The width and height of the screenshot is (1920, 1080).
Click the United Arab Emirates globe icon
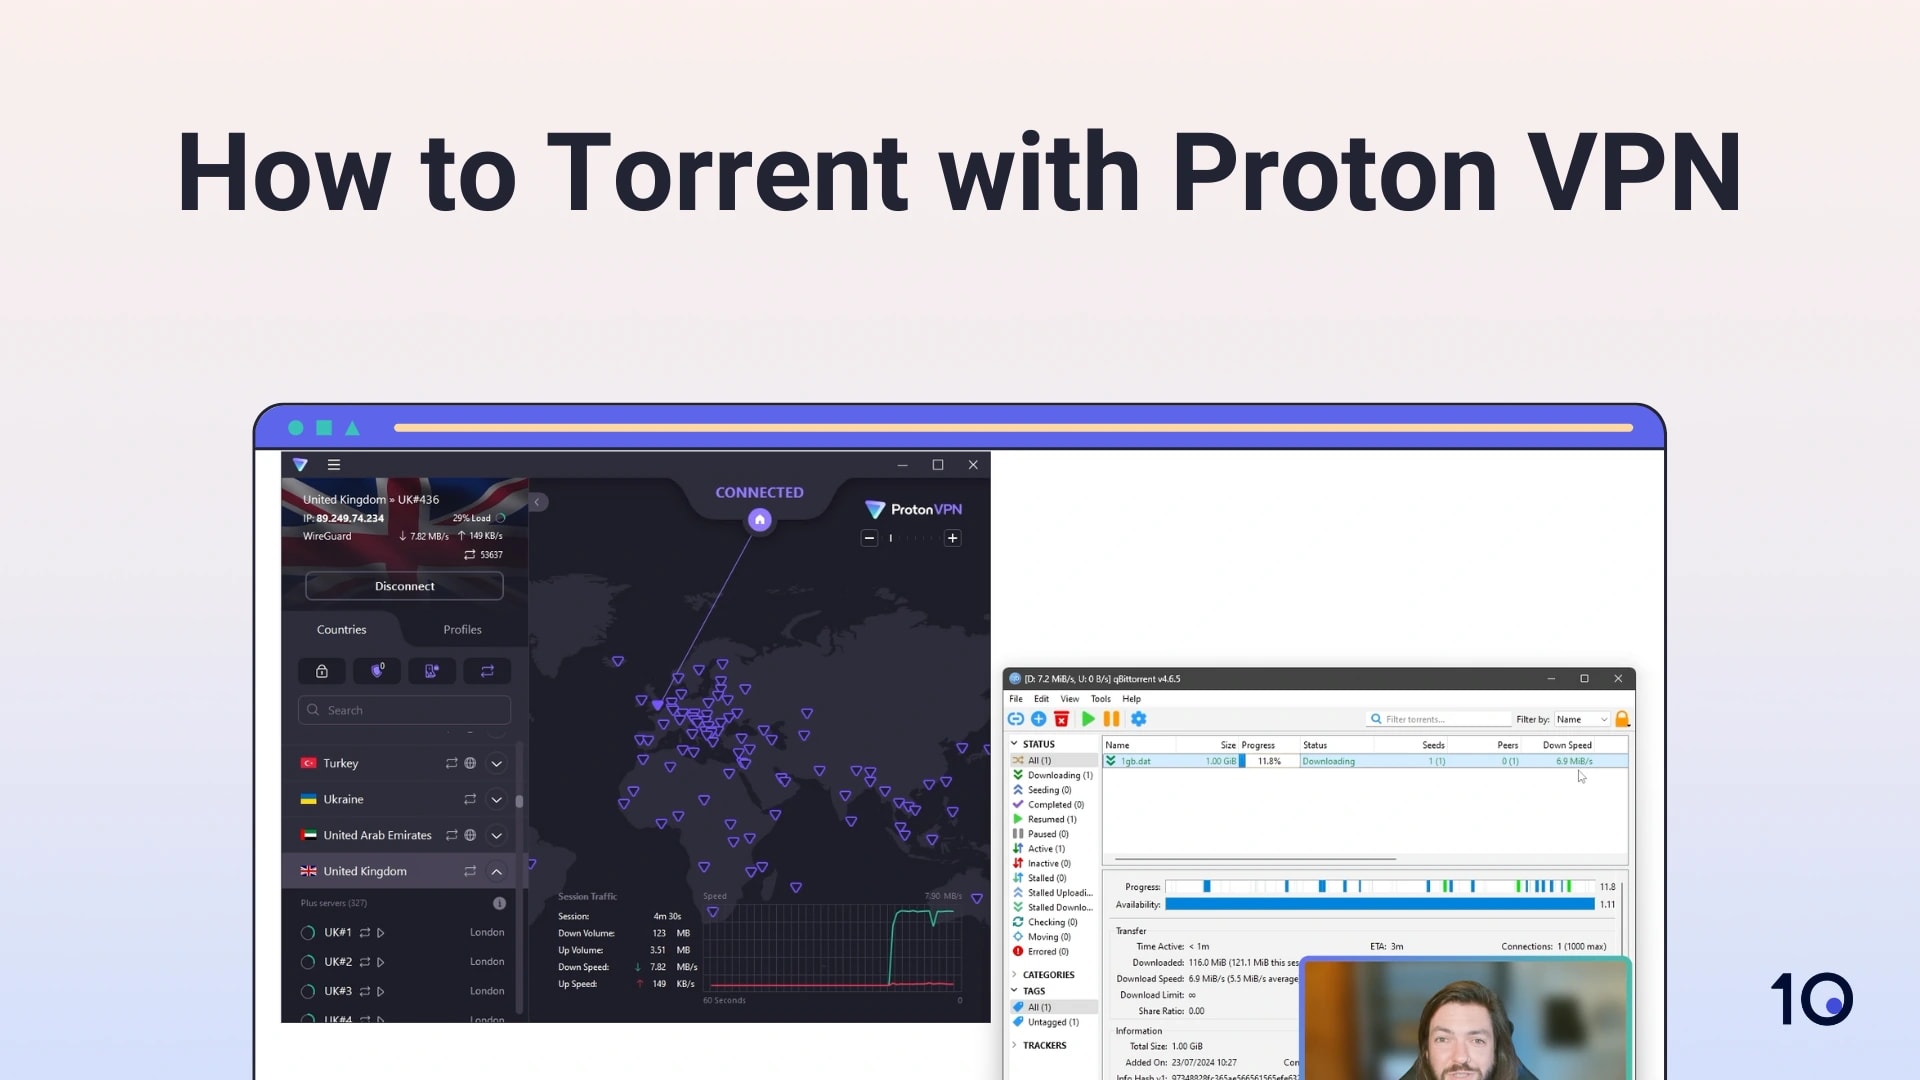(x=470, y=835)
